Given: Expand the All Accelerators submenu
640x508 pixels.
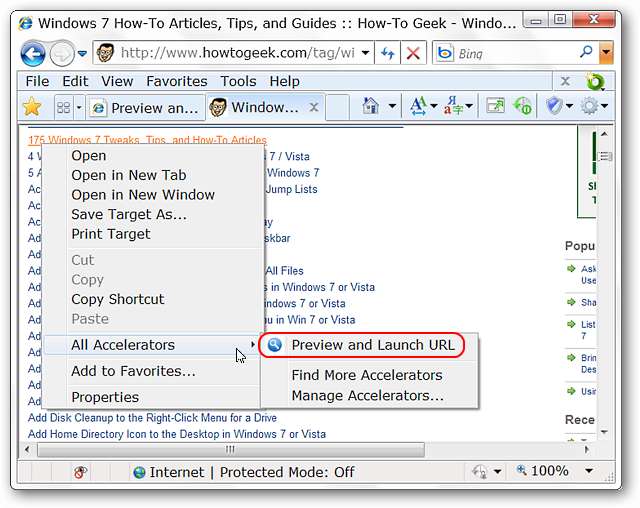Looking at the screenshot, I should (x=151, y=345).
